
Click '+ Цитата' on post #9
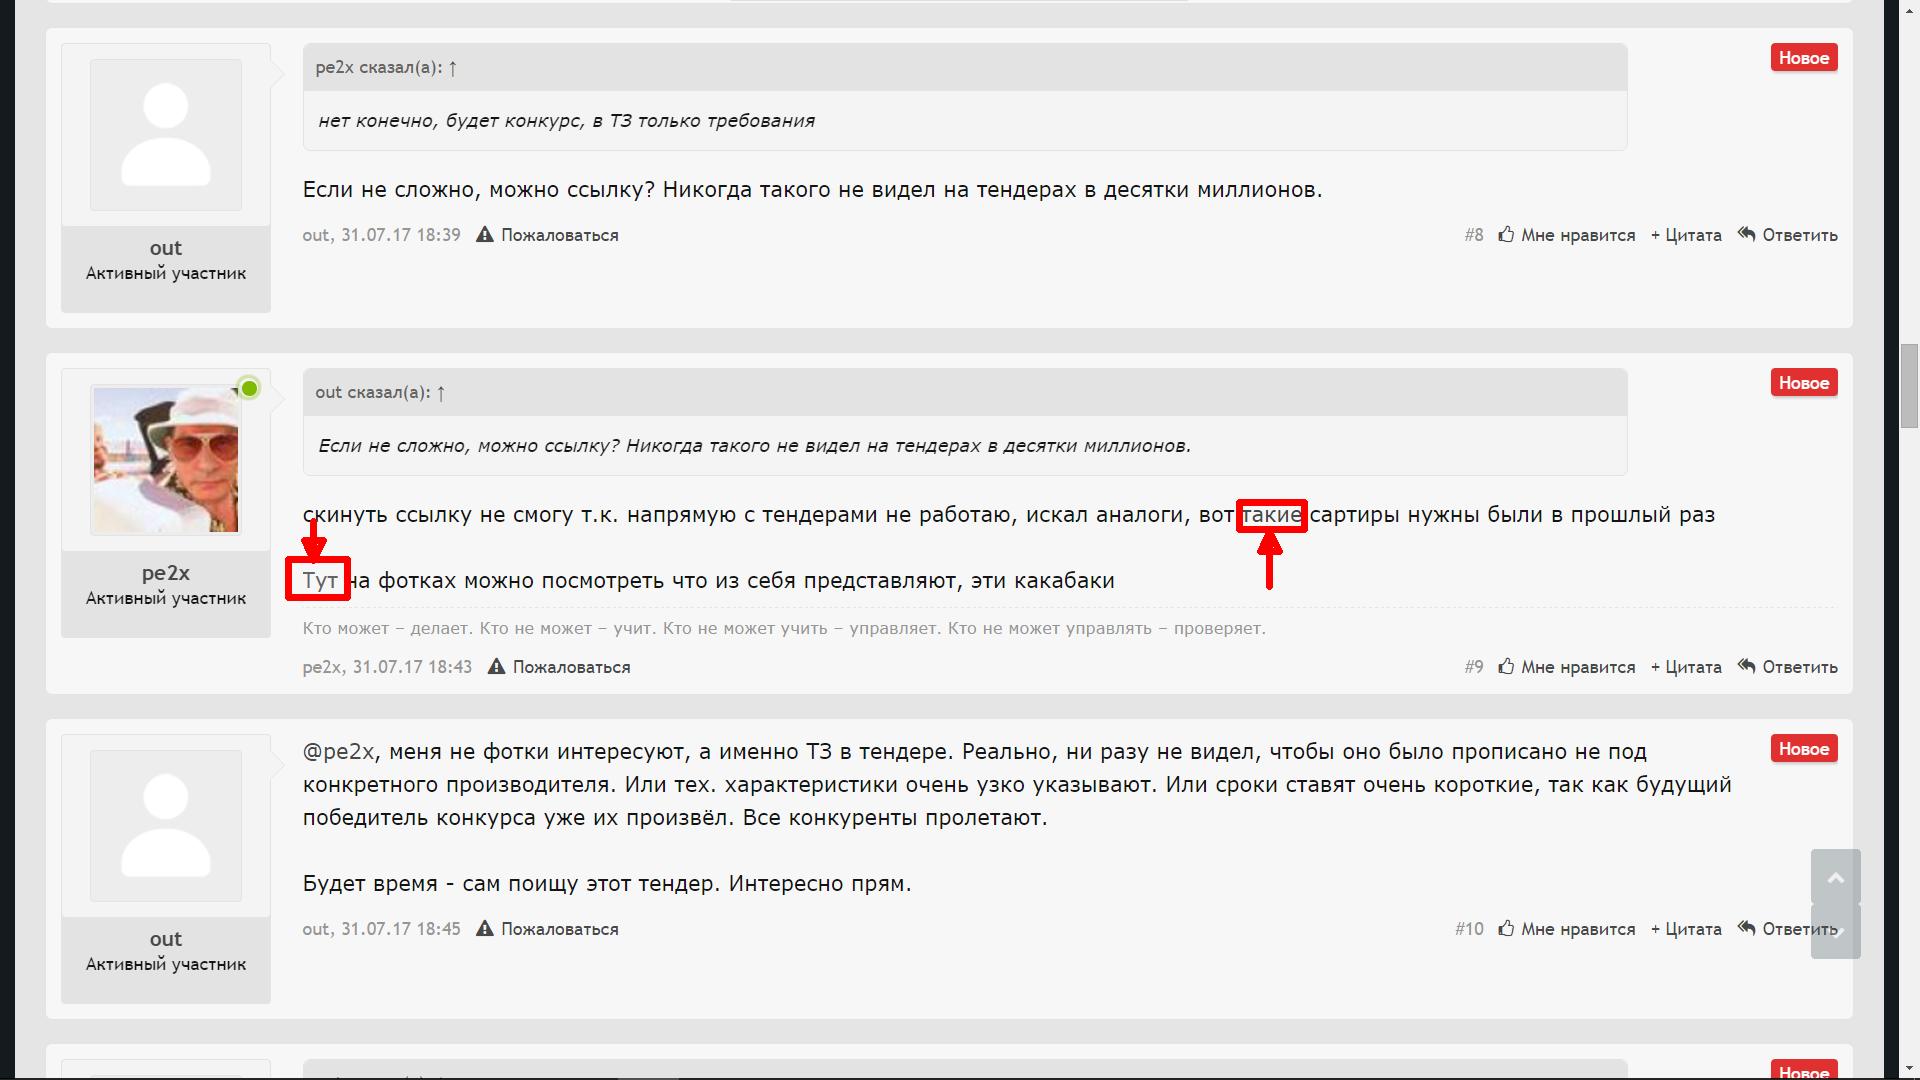(x=1686, y=667)
